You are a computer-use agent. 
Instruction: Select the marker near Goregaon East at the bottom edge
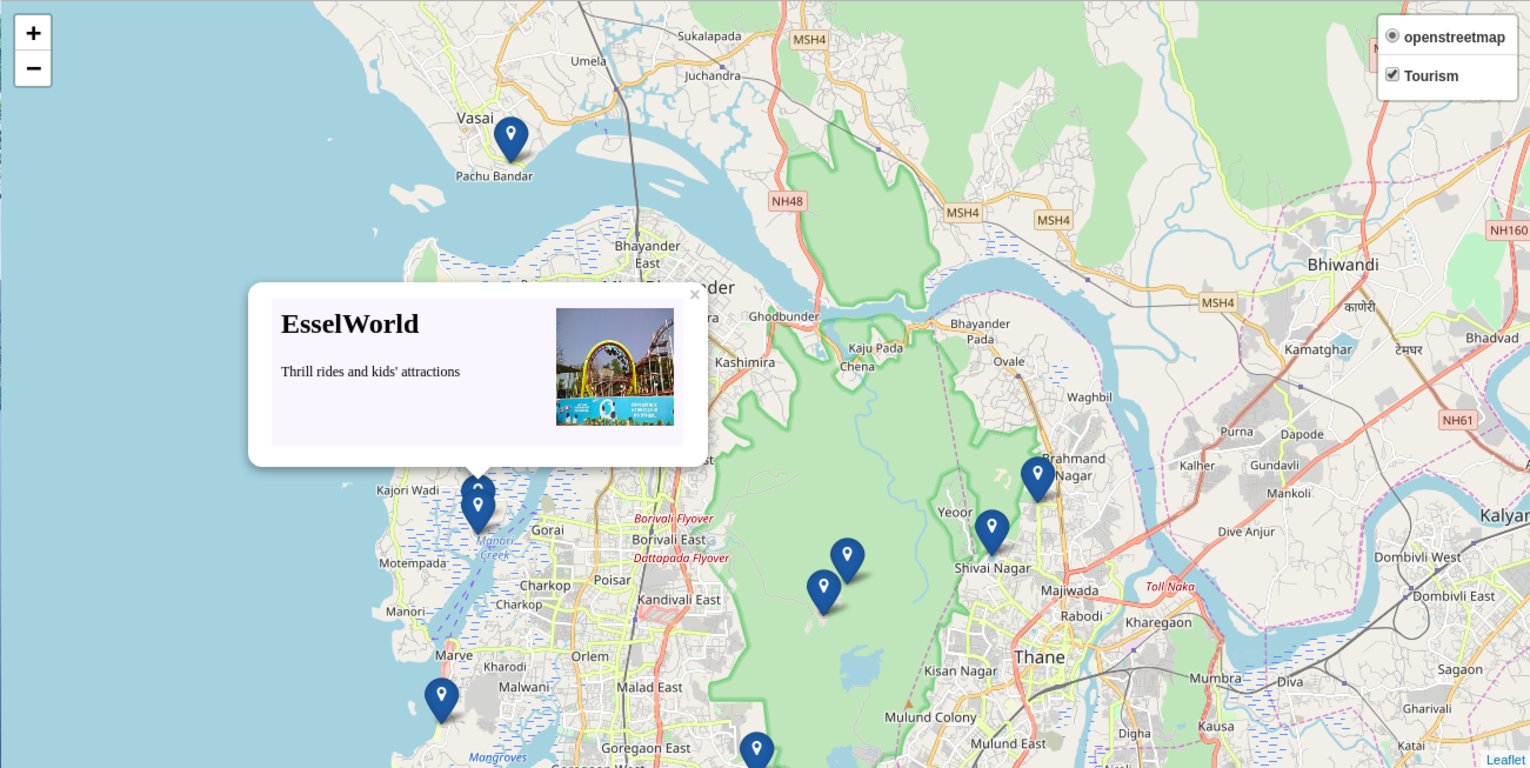coord(757,750)
